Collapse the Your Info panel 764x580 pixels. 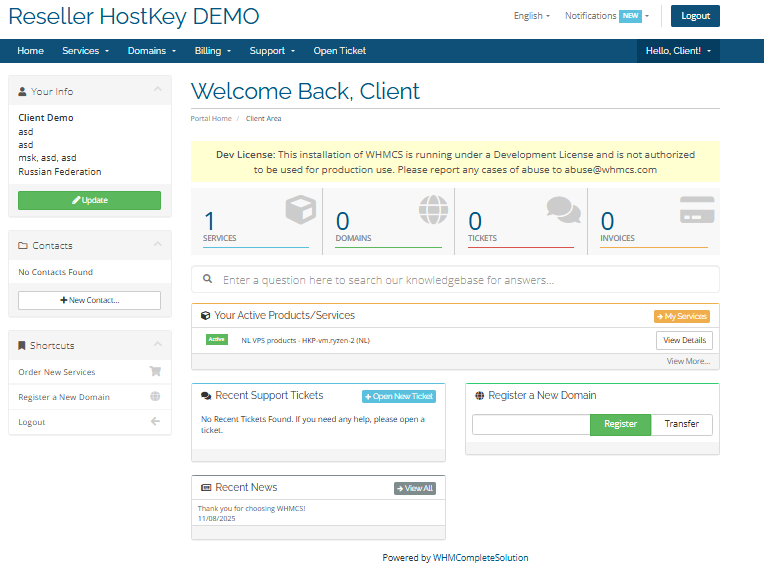[157, 91]
